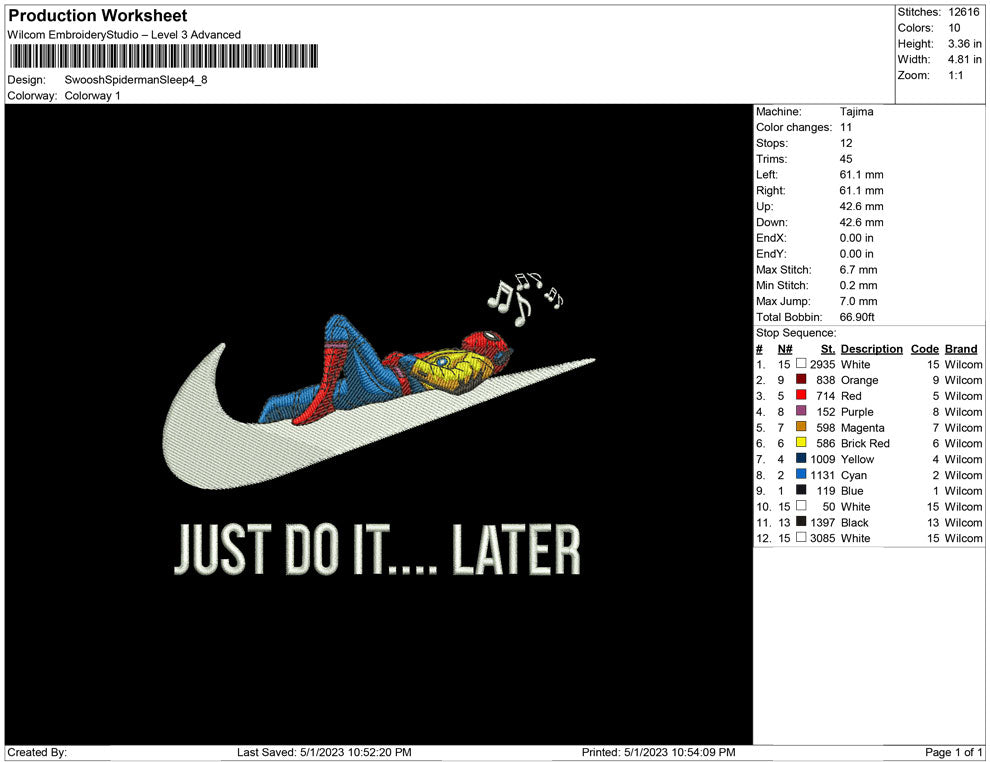
Task: Click the stitch count 2935 in row 1
Action: click(823, 364)
